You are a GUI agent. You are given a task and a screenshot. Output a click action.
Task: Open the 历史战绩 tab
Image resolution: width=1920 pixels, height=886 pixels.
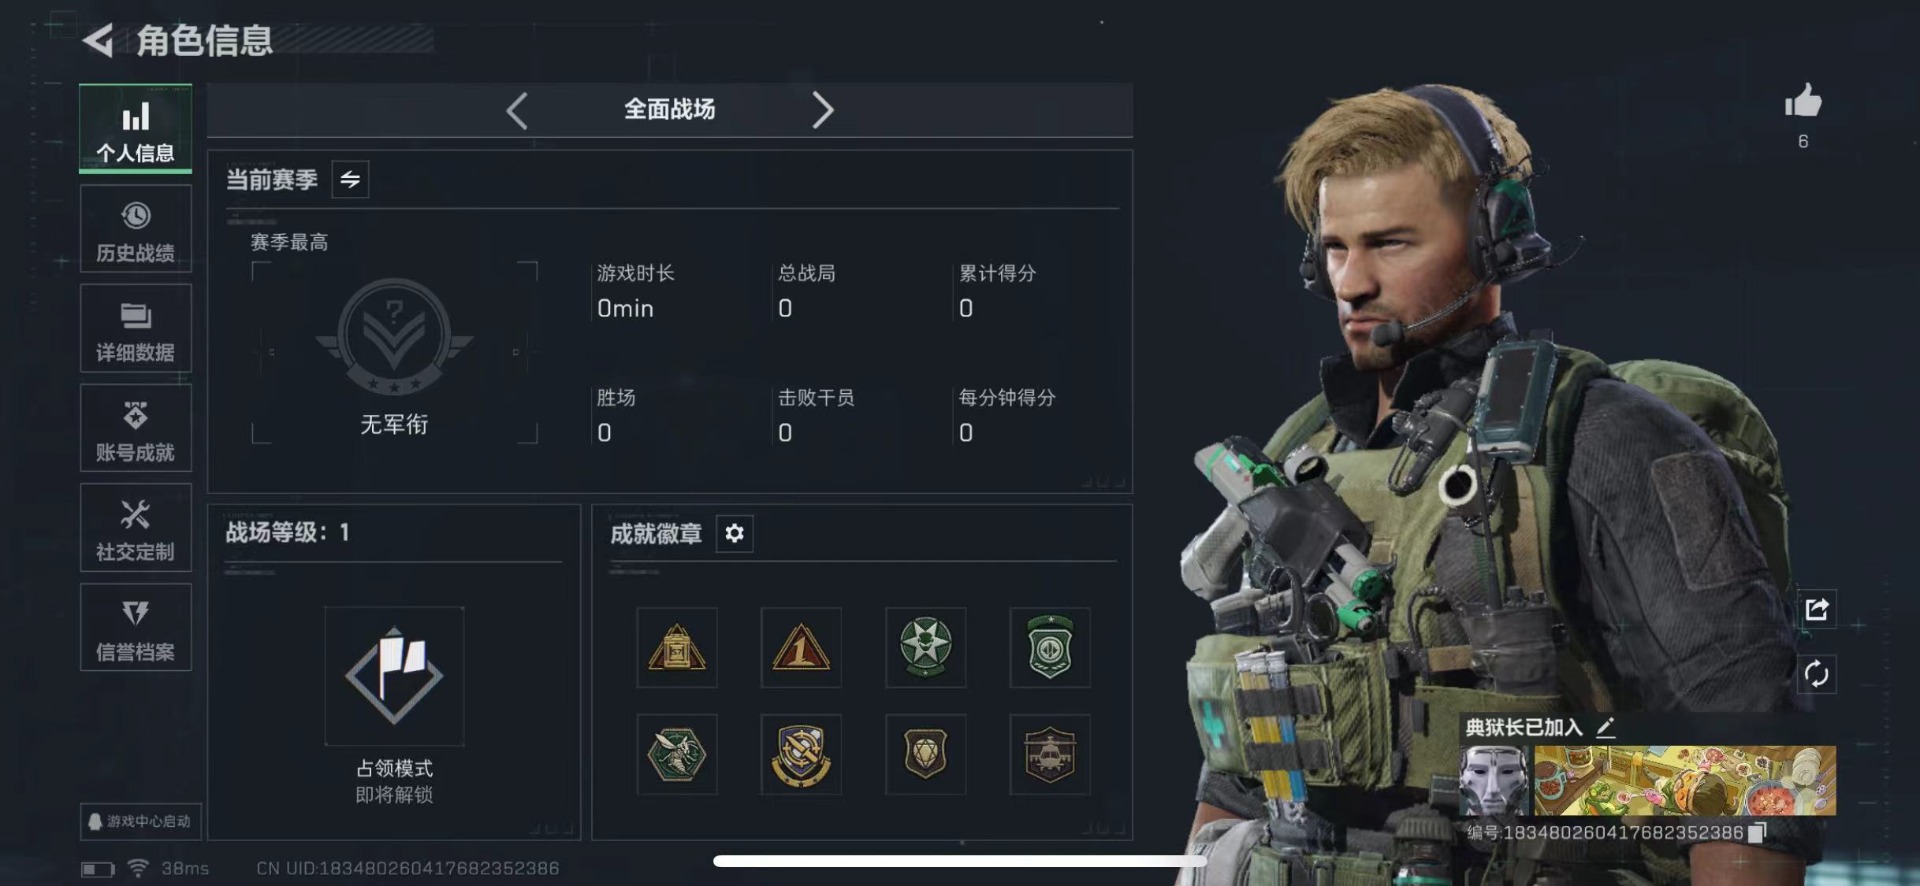click(x=135, y=229)
